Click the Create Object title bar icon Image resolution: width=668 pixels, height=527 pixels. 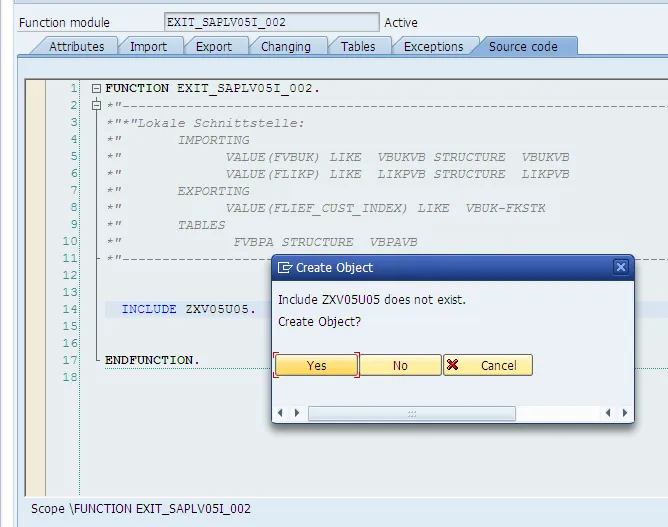click(x=284, y=267)
